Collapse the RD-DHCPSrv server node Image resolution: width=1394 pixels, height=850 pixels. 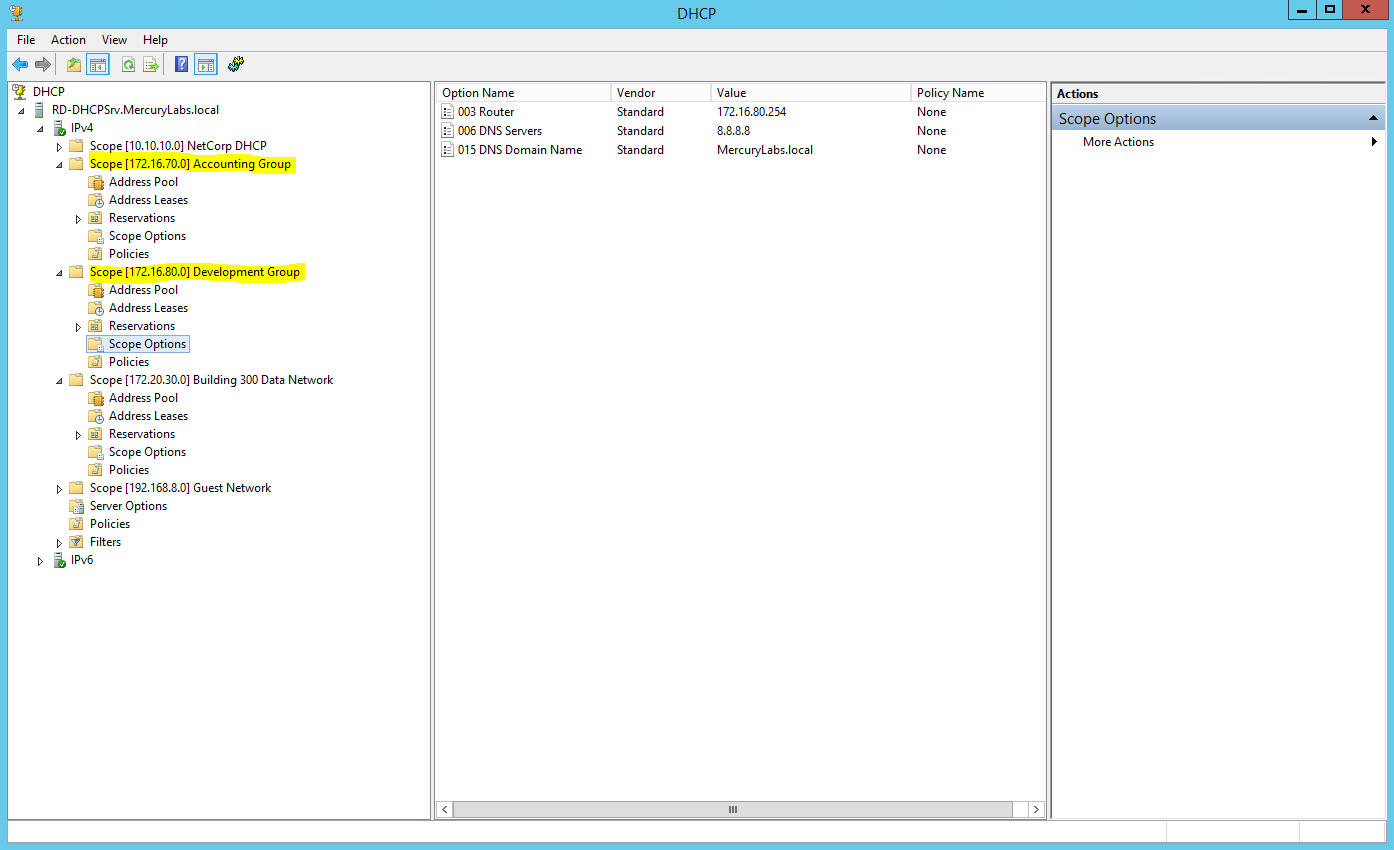pyautogui.click(x=22, y=111)
